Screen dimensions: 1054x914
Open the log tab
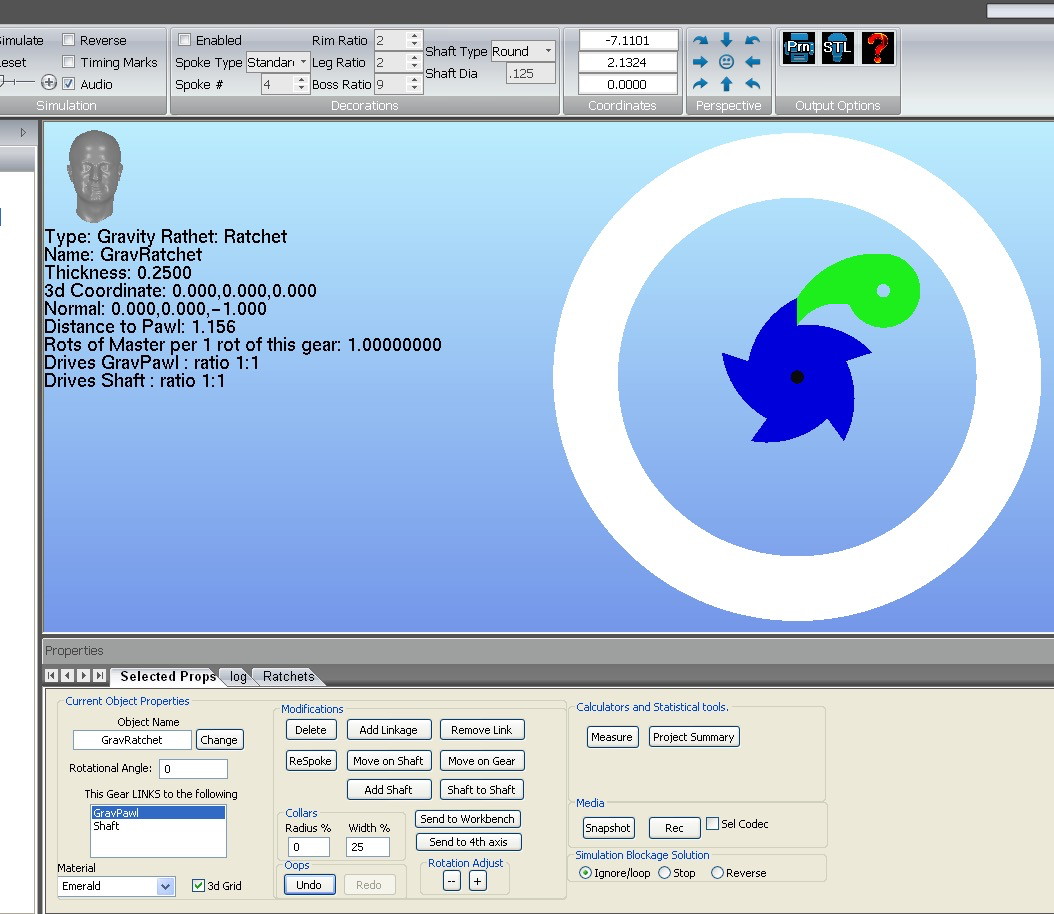point(238,677)
